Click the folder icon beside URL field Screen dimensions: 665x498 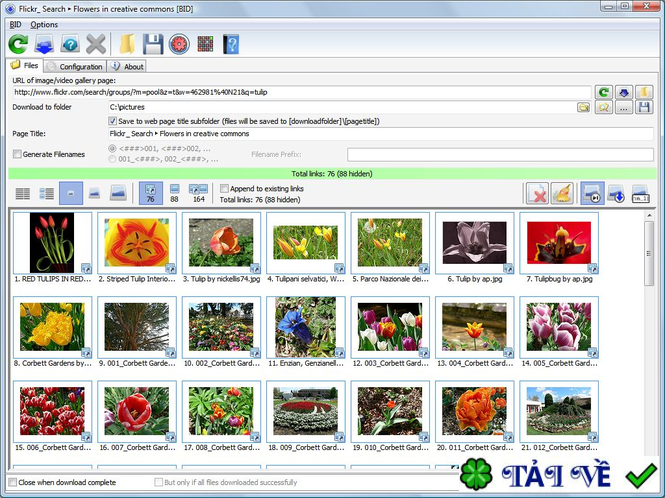pyautogui.click(x=644, y=92)
